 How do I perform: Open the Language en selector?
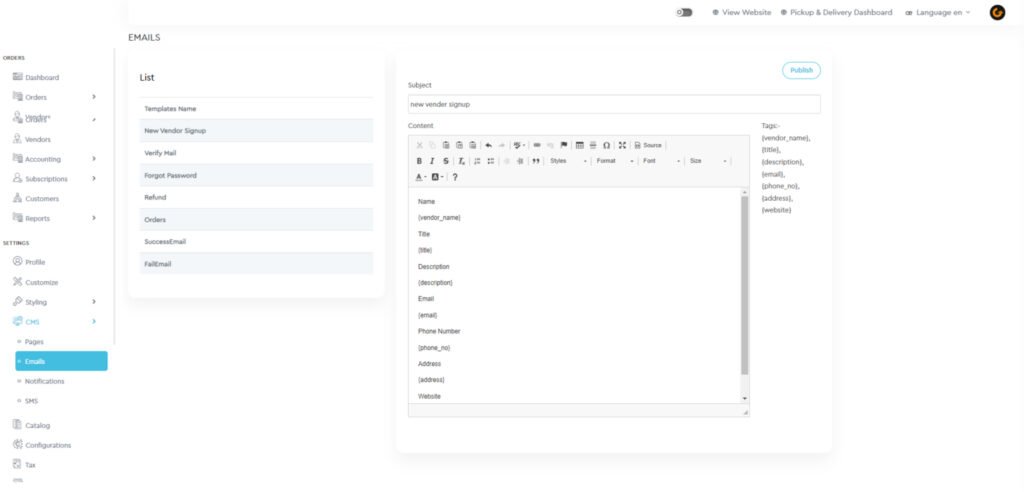pos(937,12)
